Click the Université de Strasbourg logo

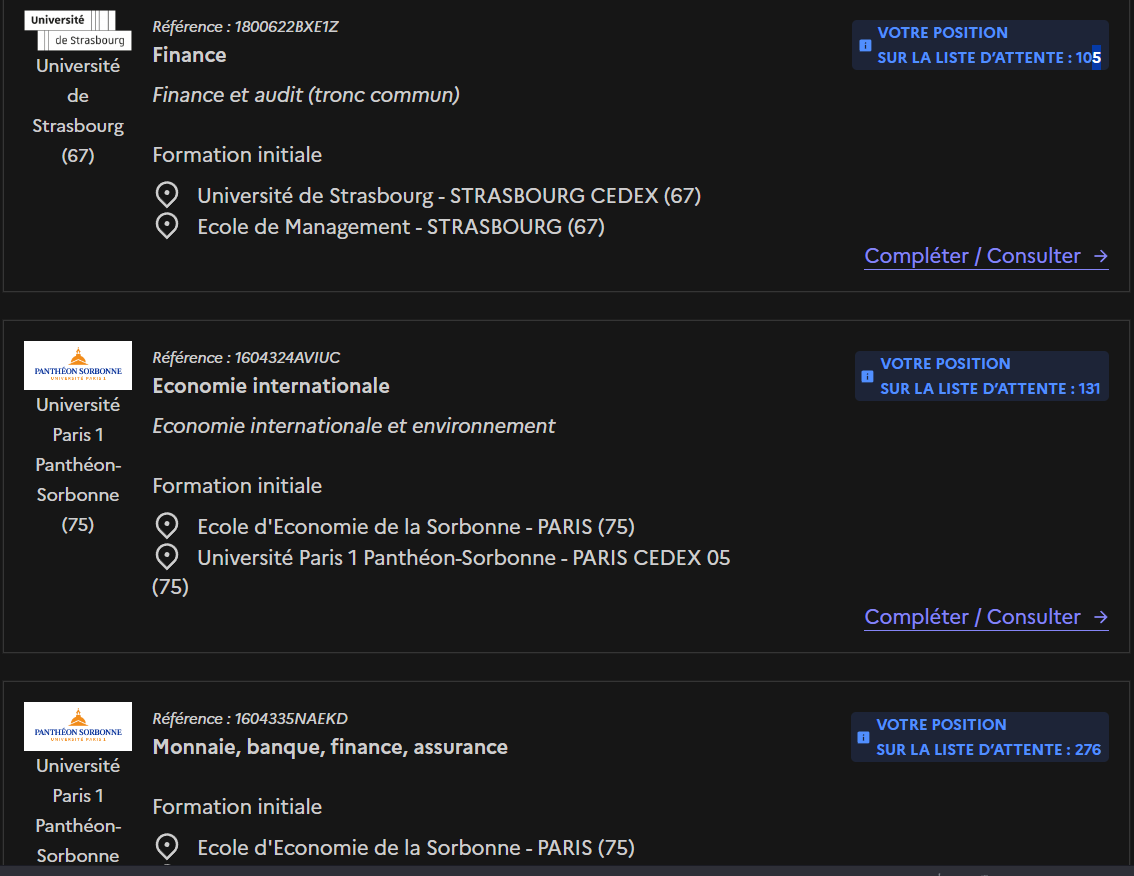[78, 30]
